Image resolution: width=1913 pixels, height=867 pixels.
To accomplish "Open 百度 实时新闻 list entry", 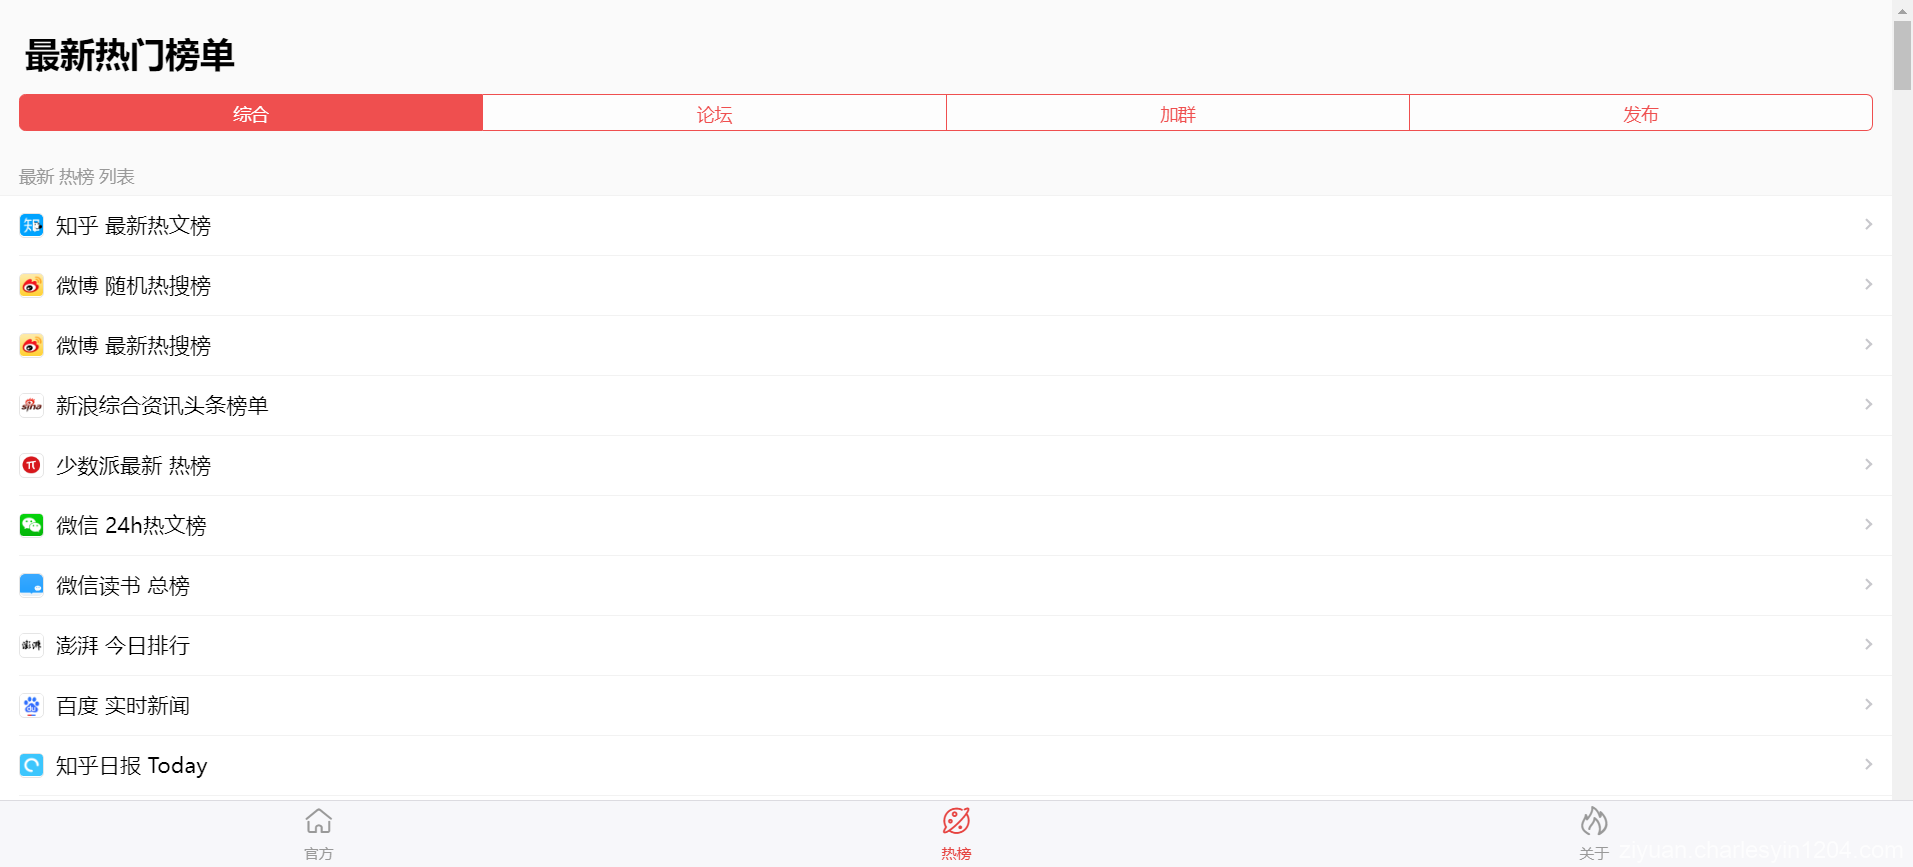I will [x=955, y=705].
